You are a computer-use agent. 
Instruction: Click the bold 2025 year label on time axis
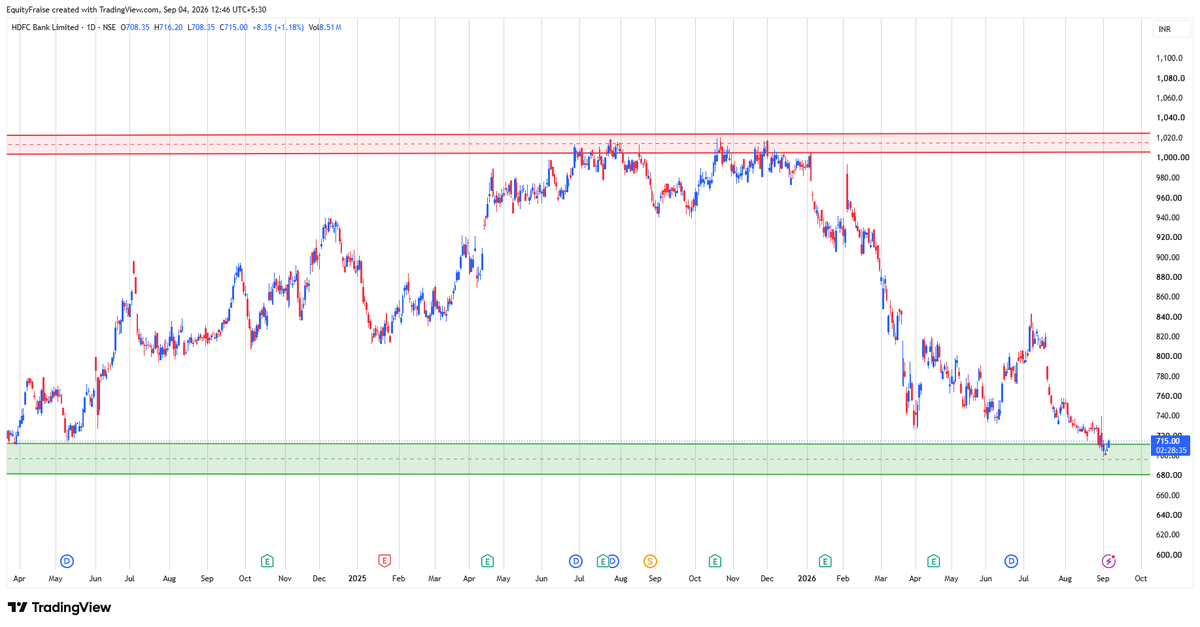[358, 579]
